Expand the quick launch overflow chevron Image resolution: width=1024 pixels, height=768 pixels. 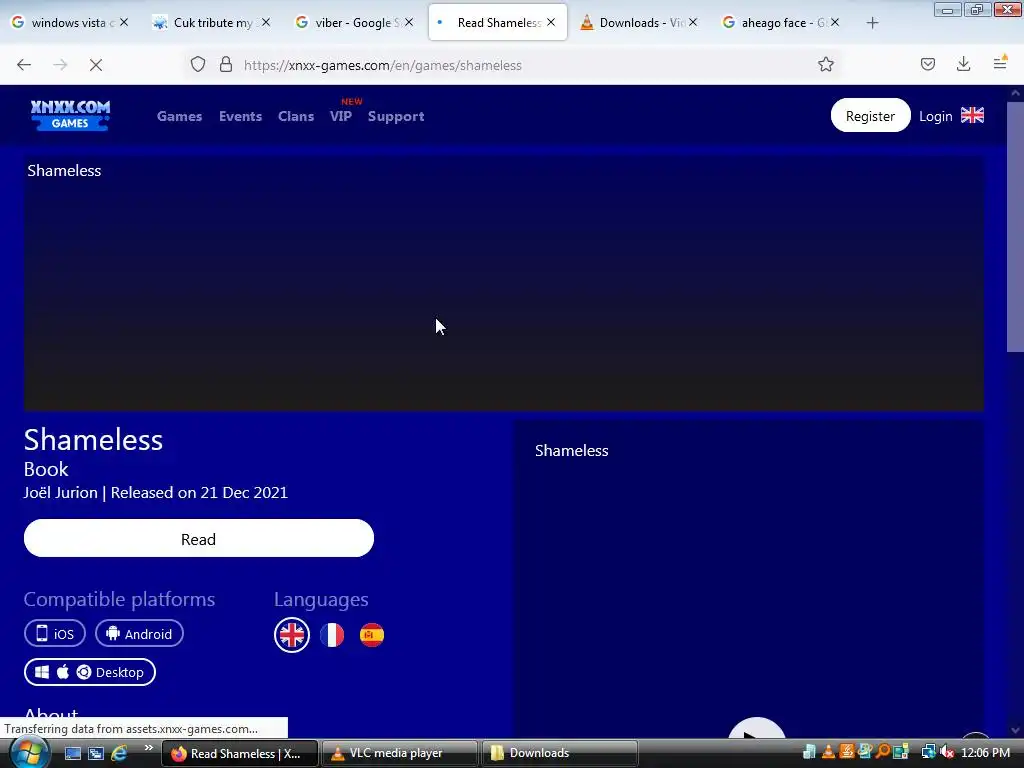click(x=148, y=748)
